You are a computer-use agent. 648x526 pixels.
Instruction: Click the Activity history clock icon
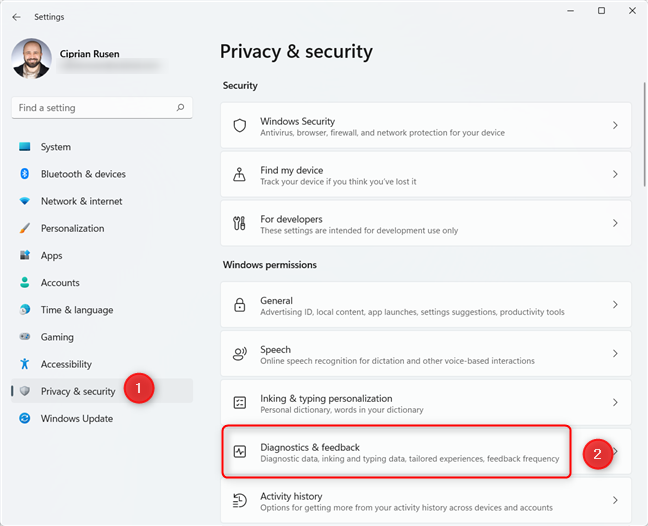[240, 500]
